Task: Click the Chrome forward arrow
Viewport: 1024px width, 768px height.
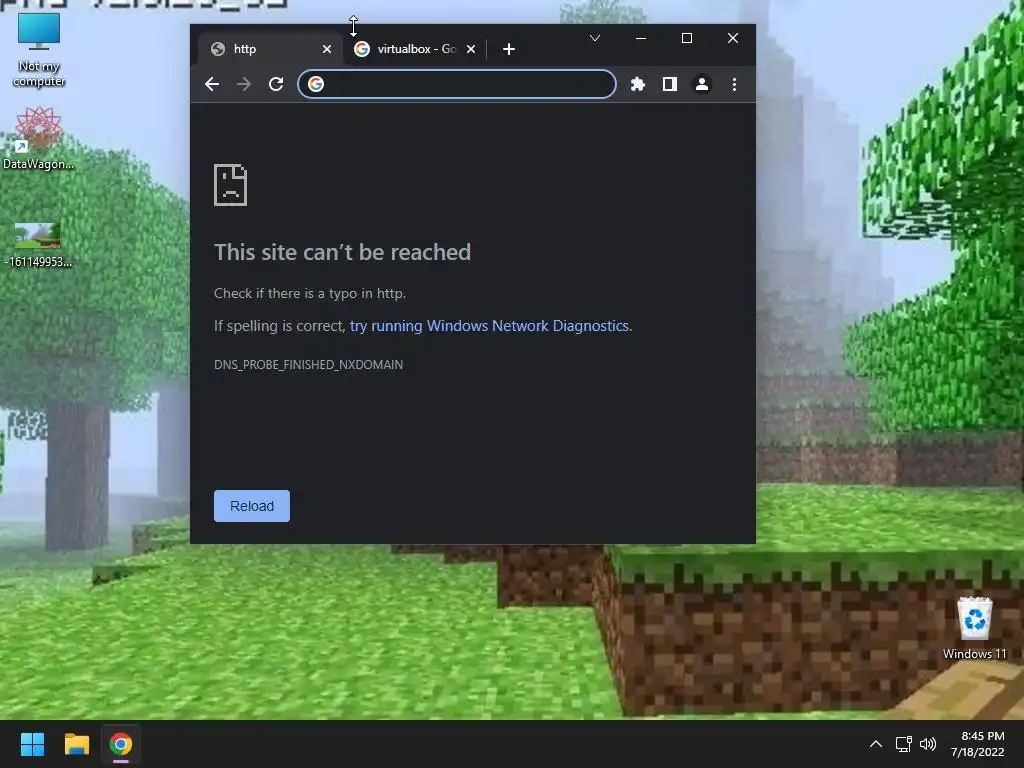Action: tap(244, 84)
